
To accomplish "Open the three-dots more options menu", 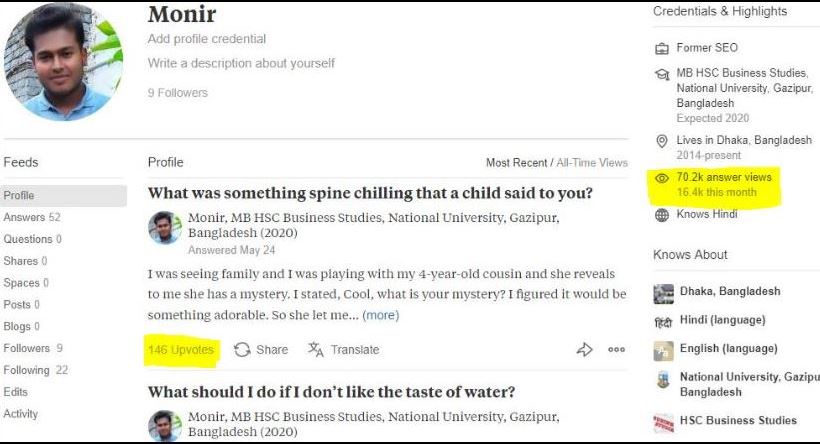I will coord(616,350).
